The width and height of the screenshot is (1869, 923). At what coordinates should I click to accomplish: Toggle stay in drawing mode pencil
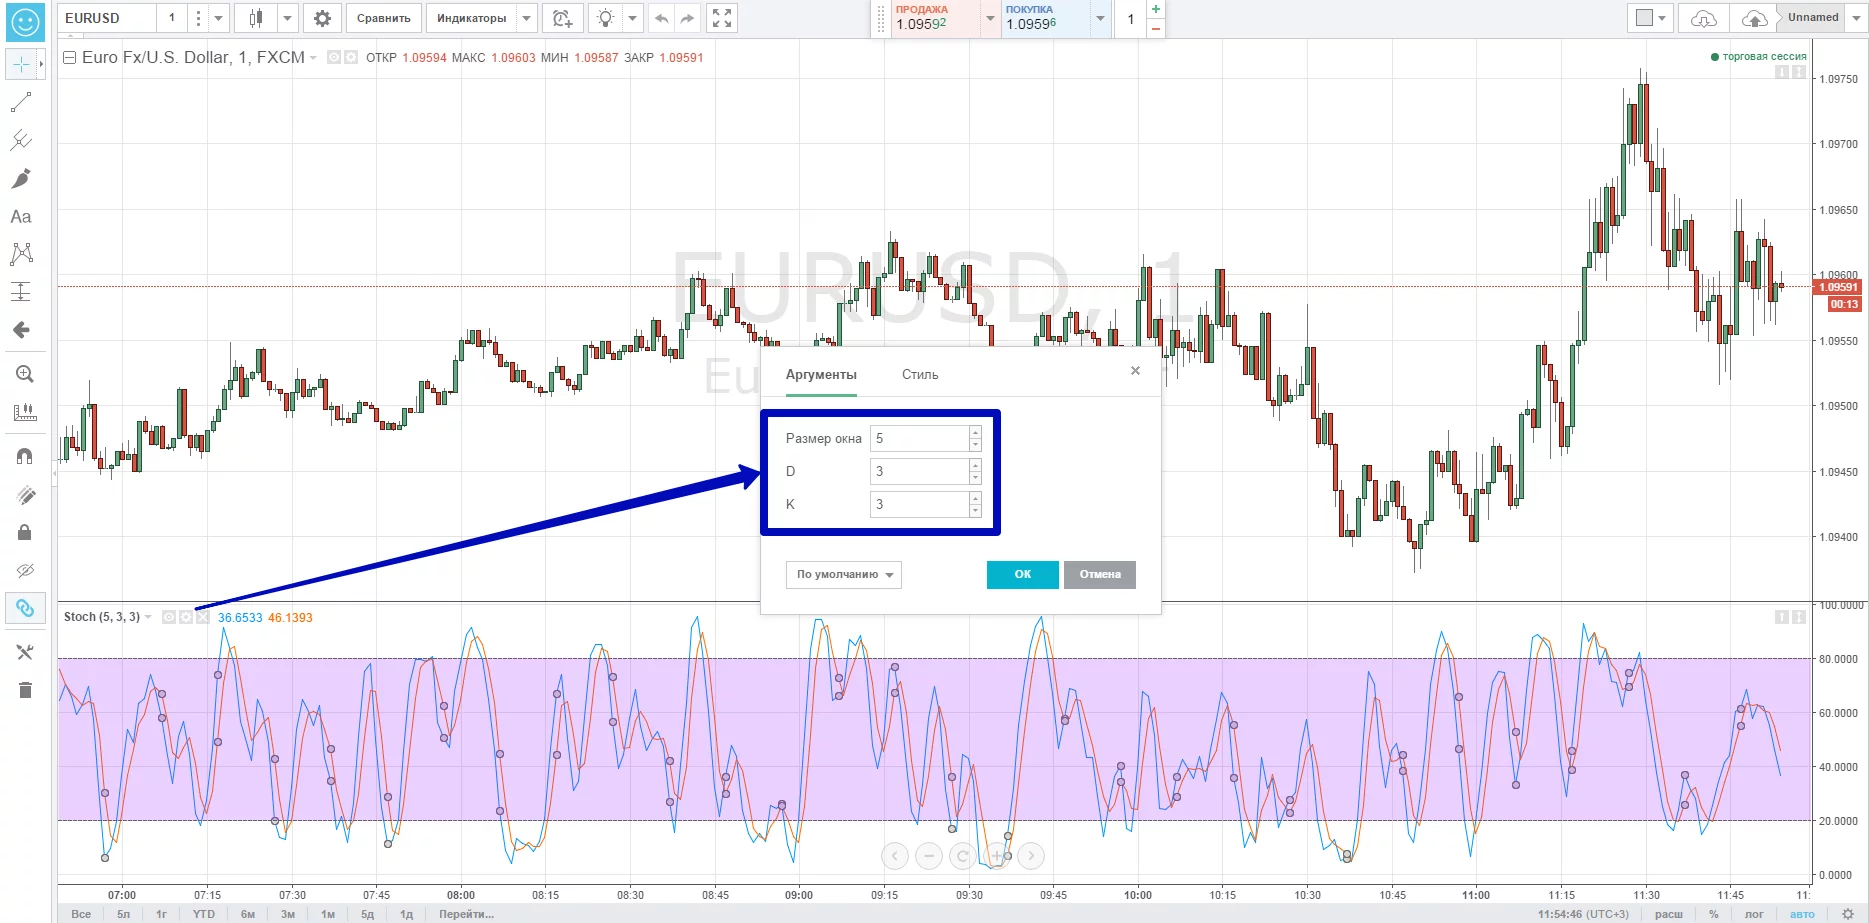24,494
